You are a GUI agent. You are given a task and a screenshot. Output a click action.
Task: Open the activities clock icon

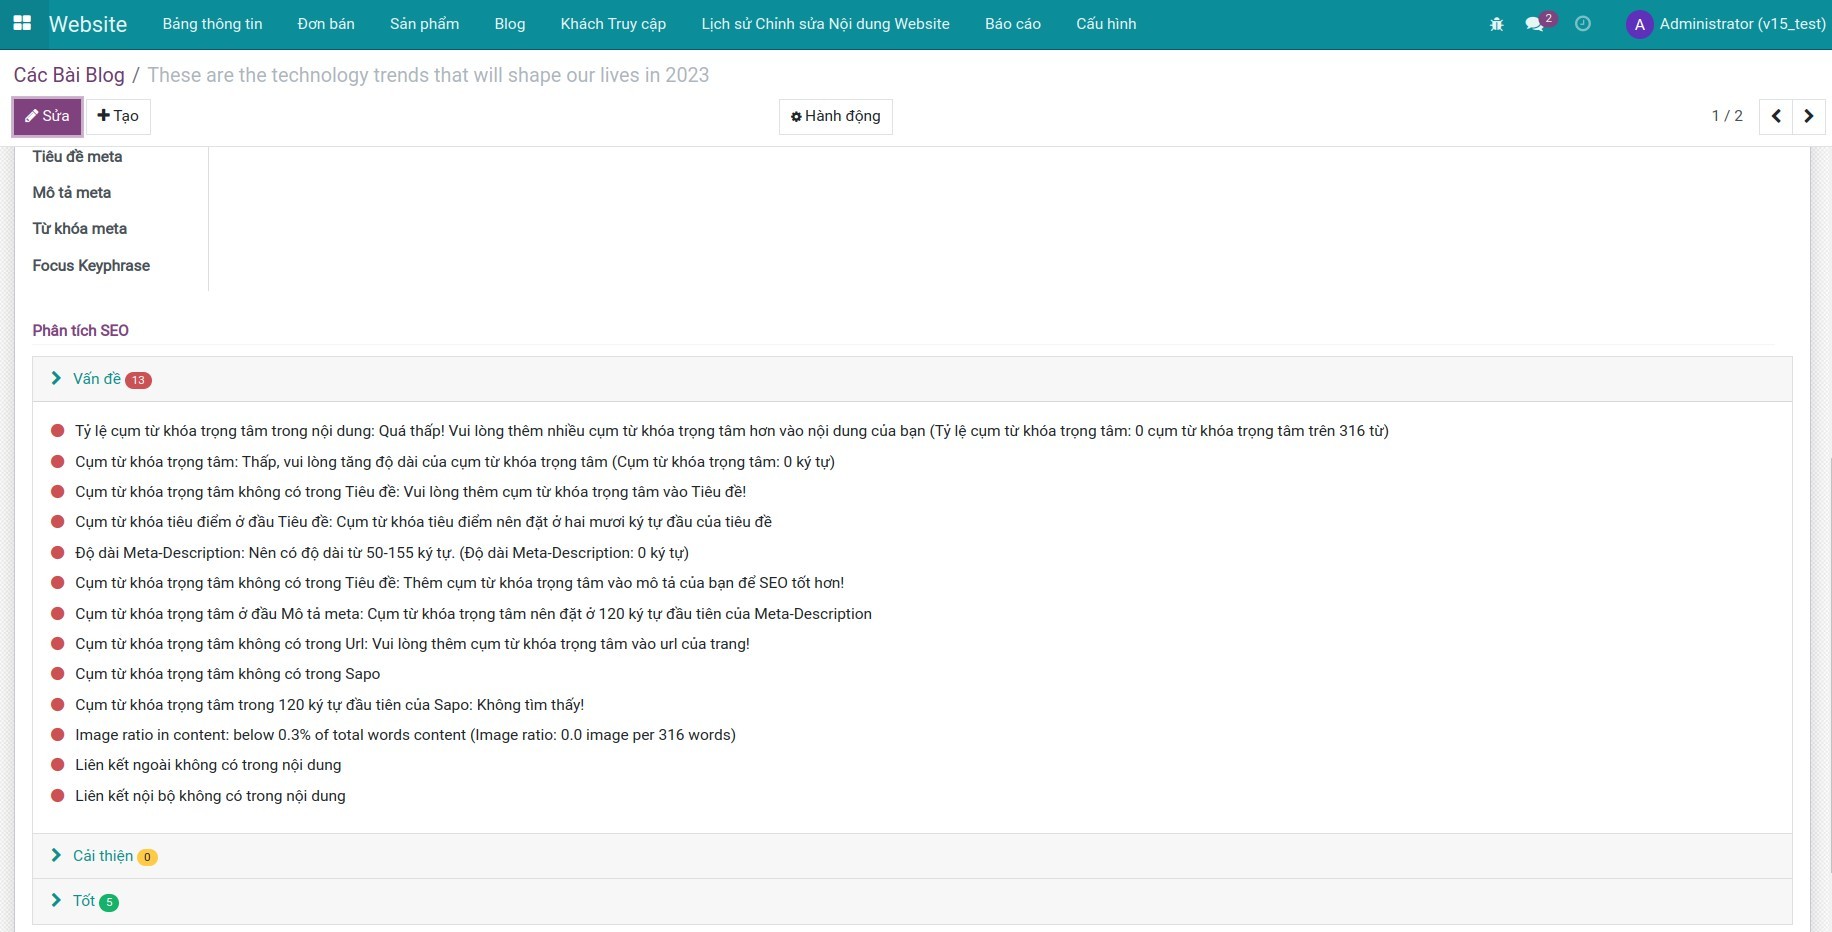pos(1582,24)
